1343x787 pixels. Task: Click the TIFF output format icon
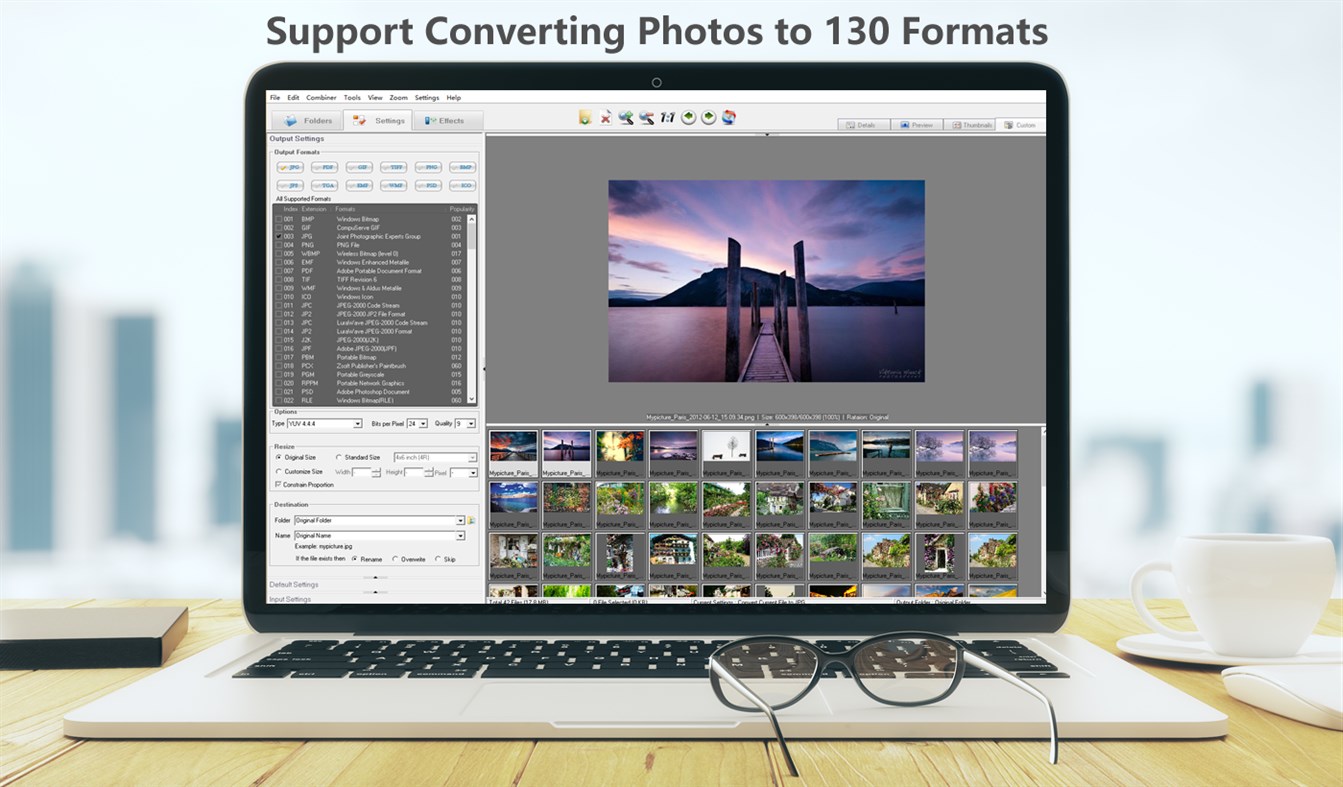[x=393, y=167]
